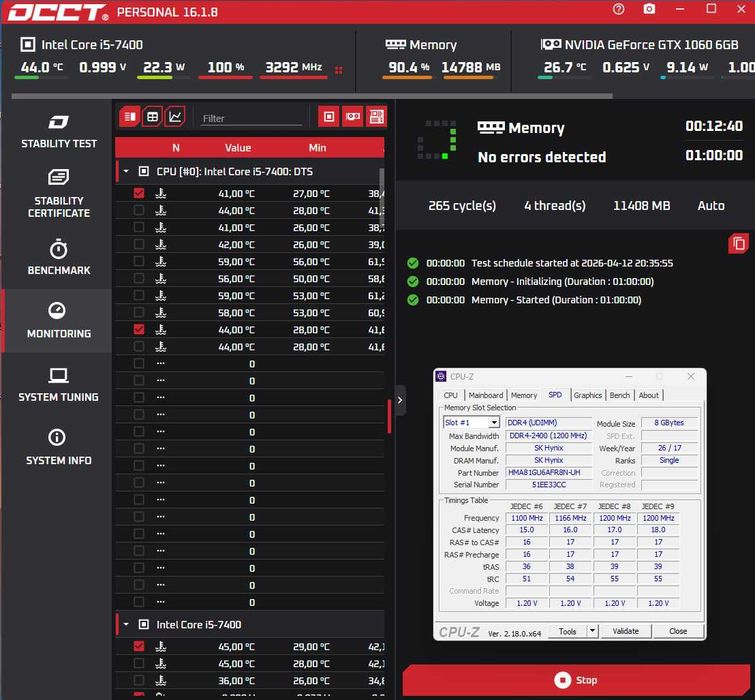
Task: Check the 58,00 °C sensor row
Action: click(139, 313)
